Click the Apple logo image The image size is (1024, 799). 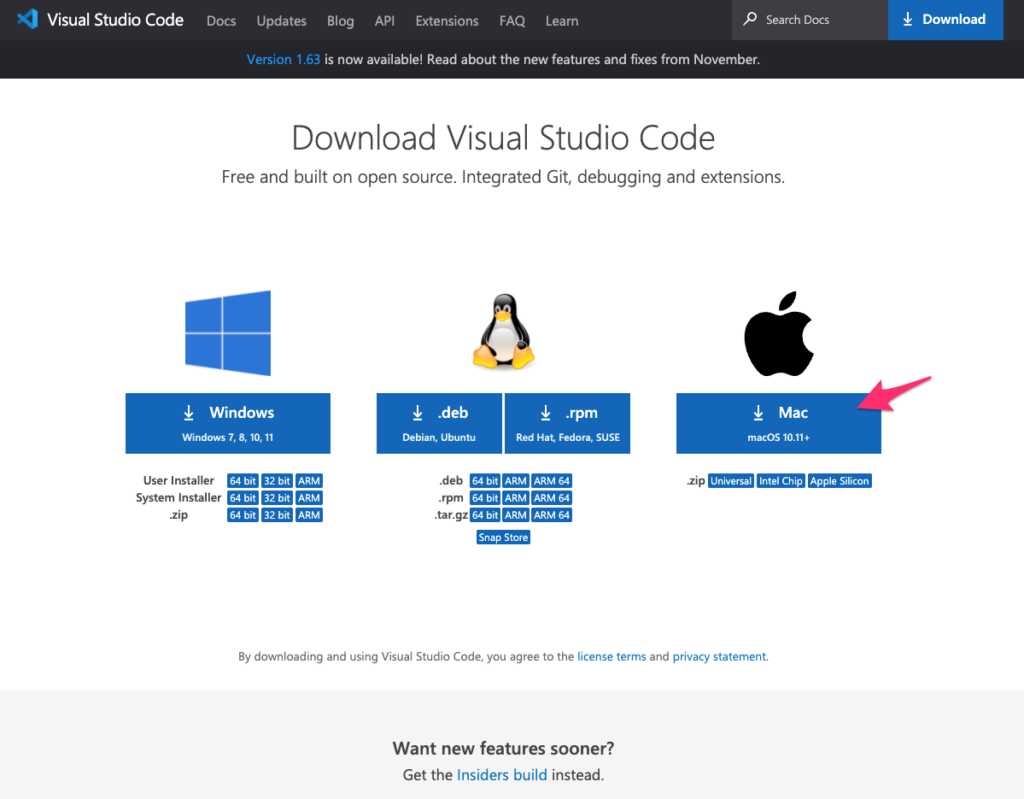[x=778, y=333]
